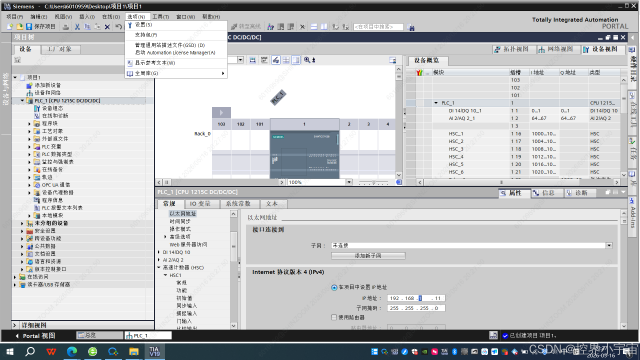
Task: Click the Save project icon in toolbar
Action: (x=29, y=27)
